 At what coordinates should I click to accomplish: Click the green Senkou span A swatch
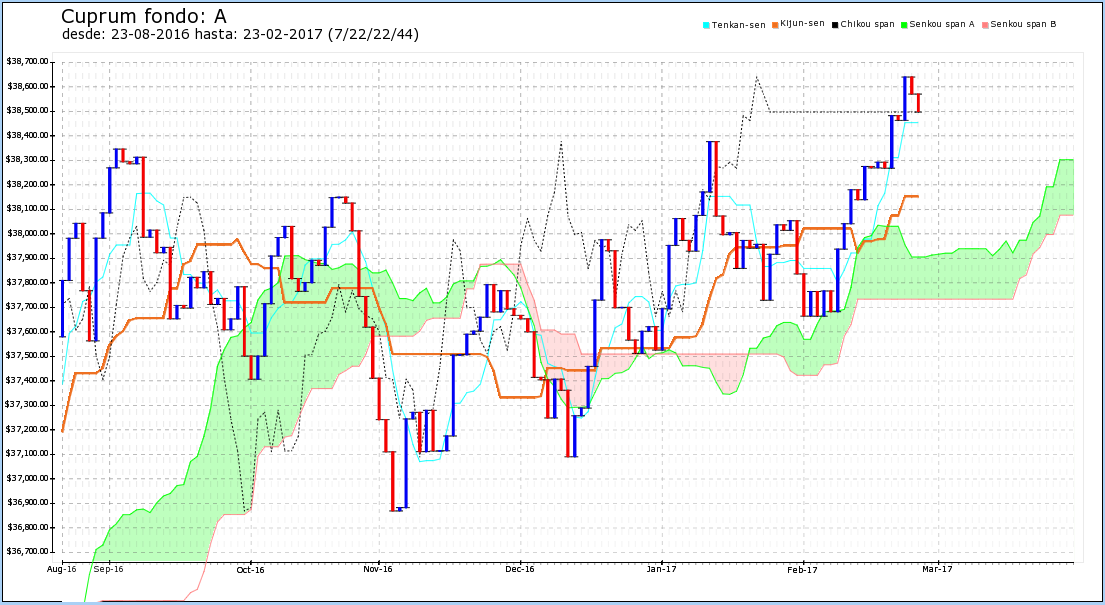coord(904,25)
